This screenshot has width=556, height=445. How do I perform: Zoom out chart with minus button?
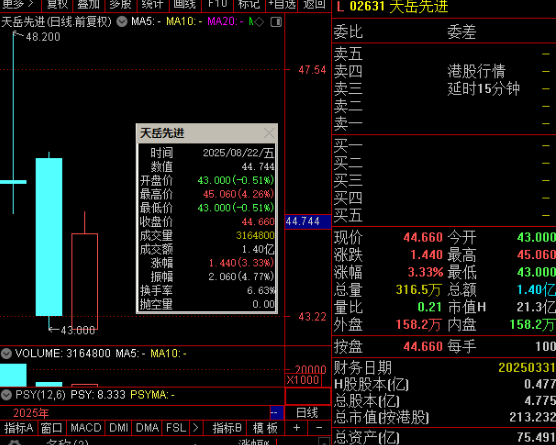click(x=319, y=428)
